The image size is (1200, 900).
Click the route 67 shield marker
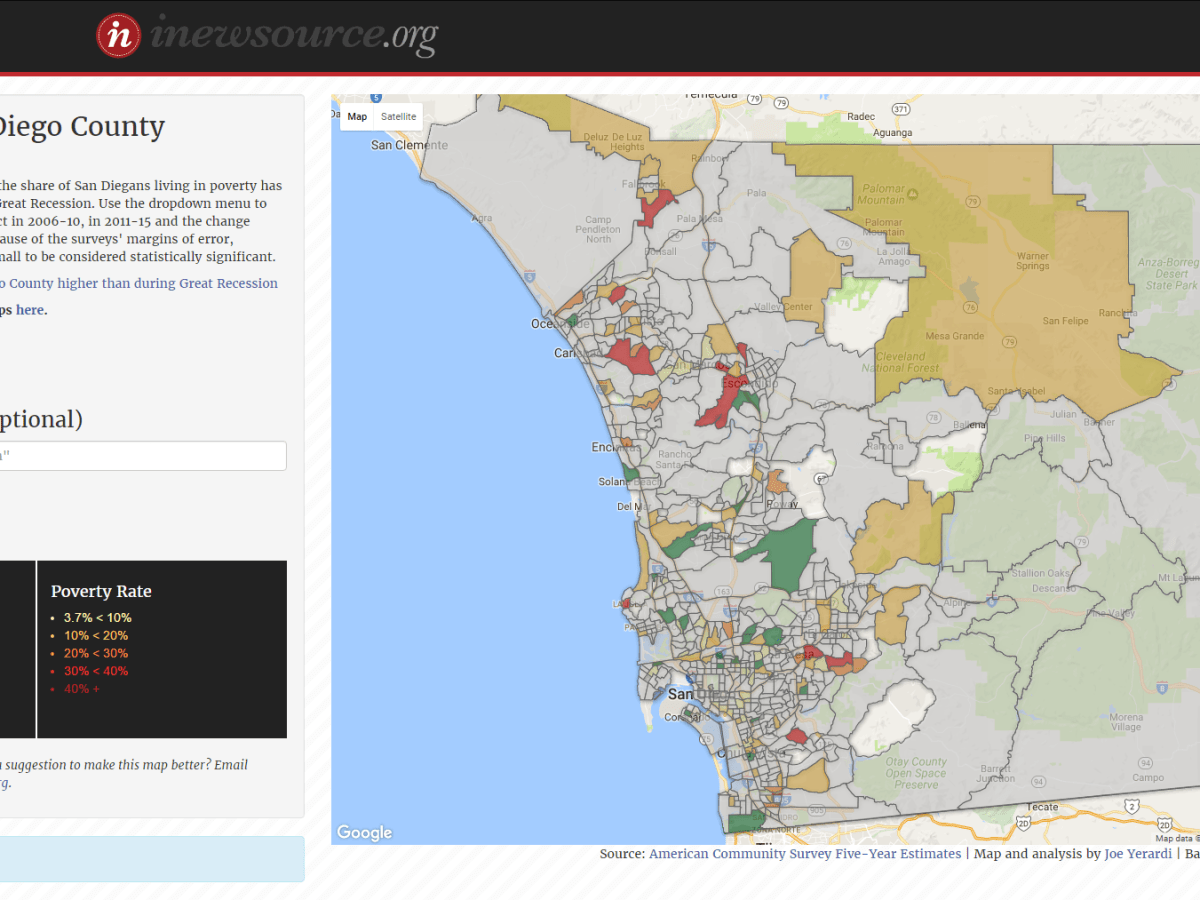820,480
